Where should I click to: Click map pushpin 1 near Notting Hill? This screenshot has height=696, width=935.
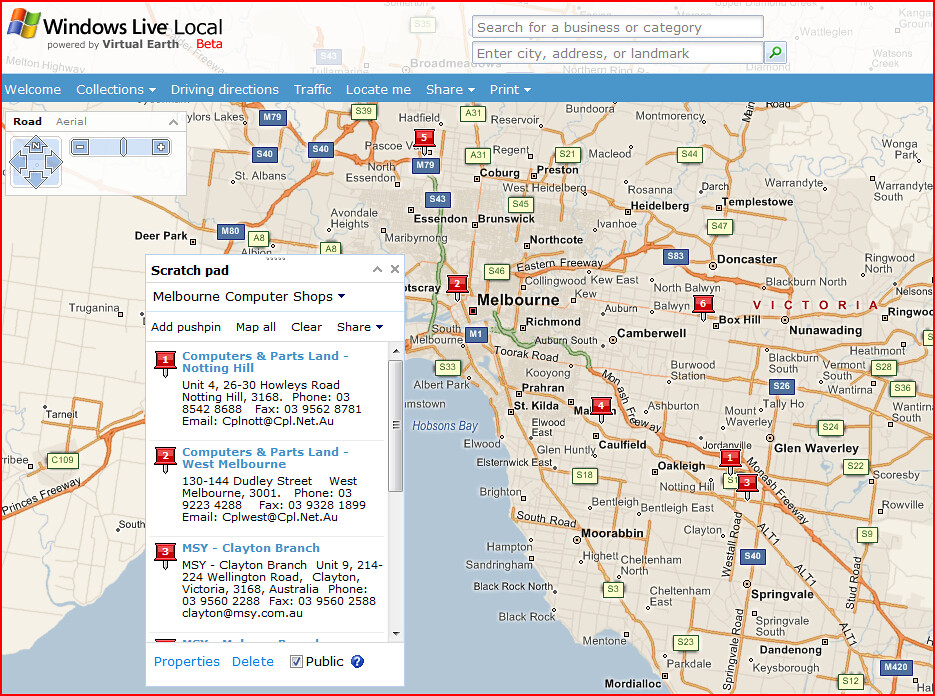tap(730, 462)
